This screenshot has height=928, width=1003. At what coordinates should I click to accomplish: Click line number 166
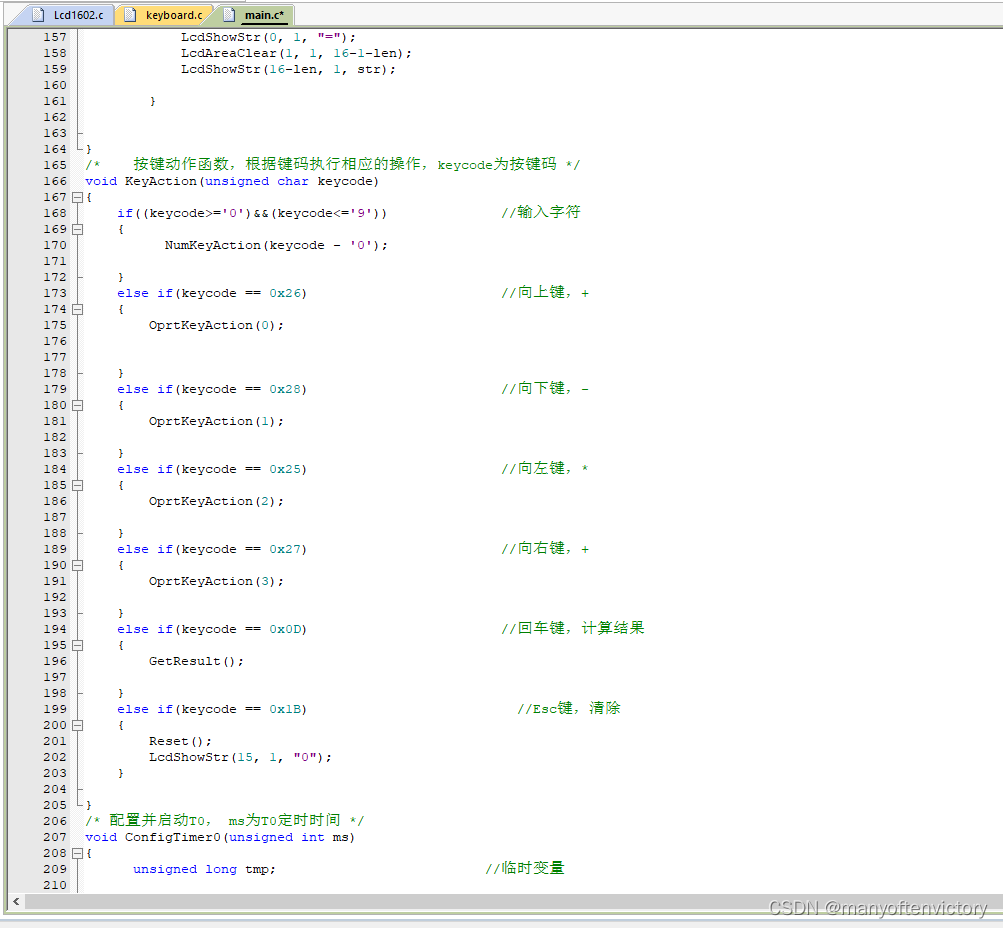click(x=55, y=182)
